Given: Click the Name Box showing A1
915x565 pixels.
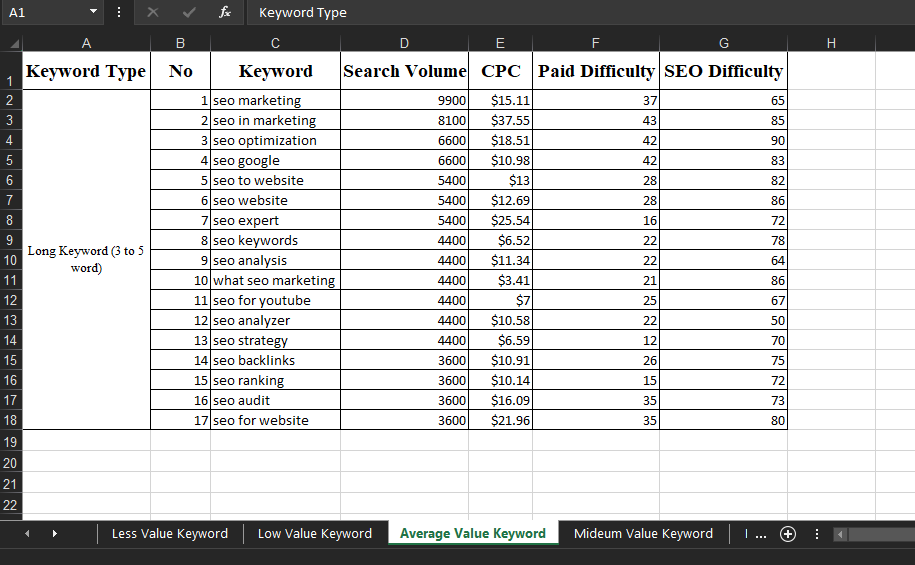Looking at the screenshot, I should pyautogui.click(x=42, y=13).
